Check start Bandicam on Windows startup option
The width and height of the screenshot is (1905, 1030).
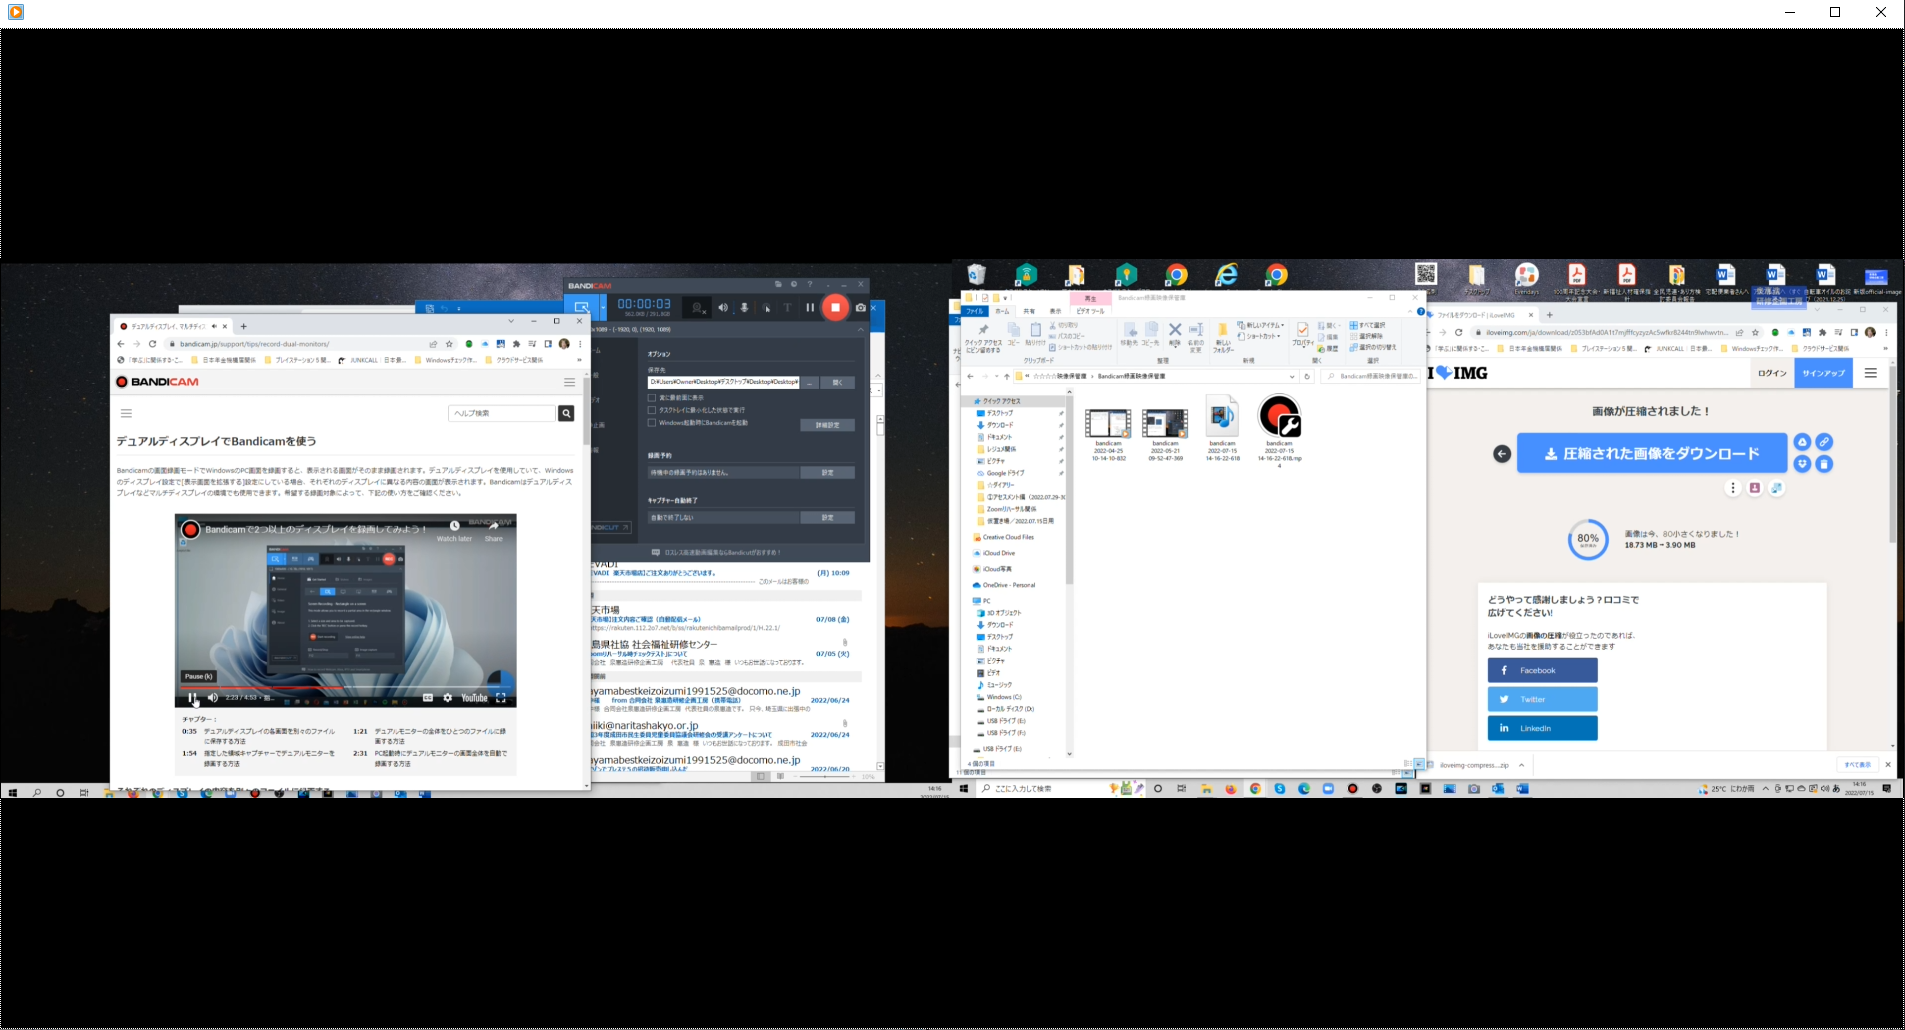coord(652,422)
